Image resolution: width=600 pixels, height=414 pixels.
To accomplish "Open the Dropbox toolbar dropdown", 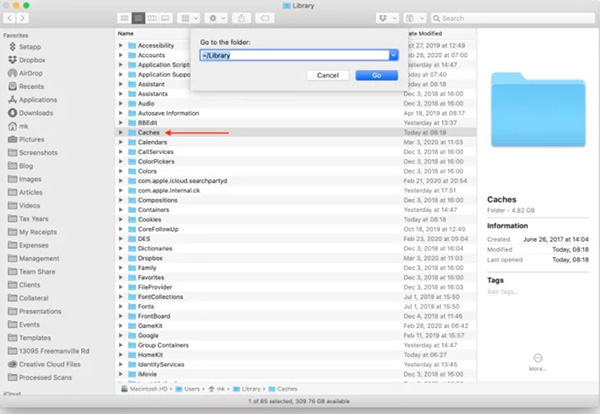I will [x=388, y=18].
